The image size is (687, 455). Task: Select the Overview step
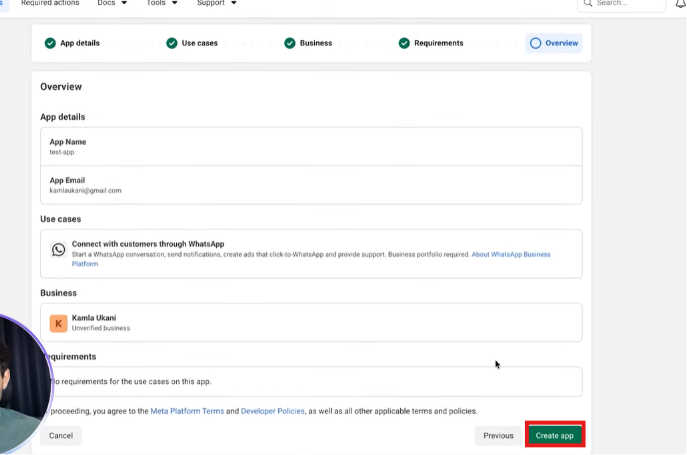pos(554,43)
